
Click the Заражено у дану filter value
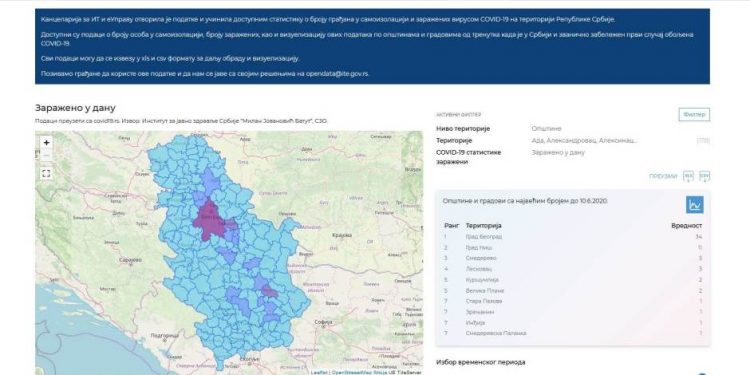click(x=558, y=153)
